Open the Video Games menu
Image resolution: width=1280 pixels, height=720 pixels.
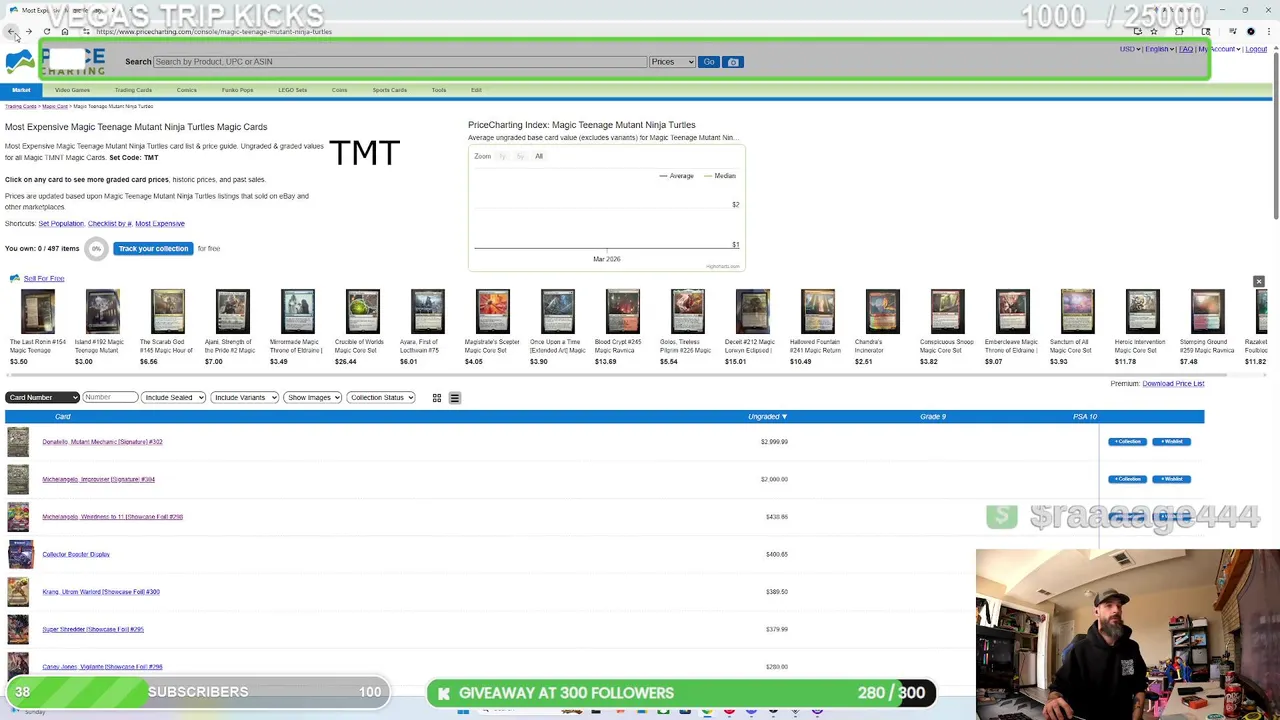72,90
